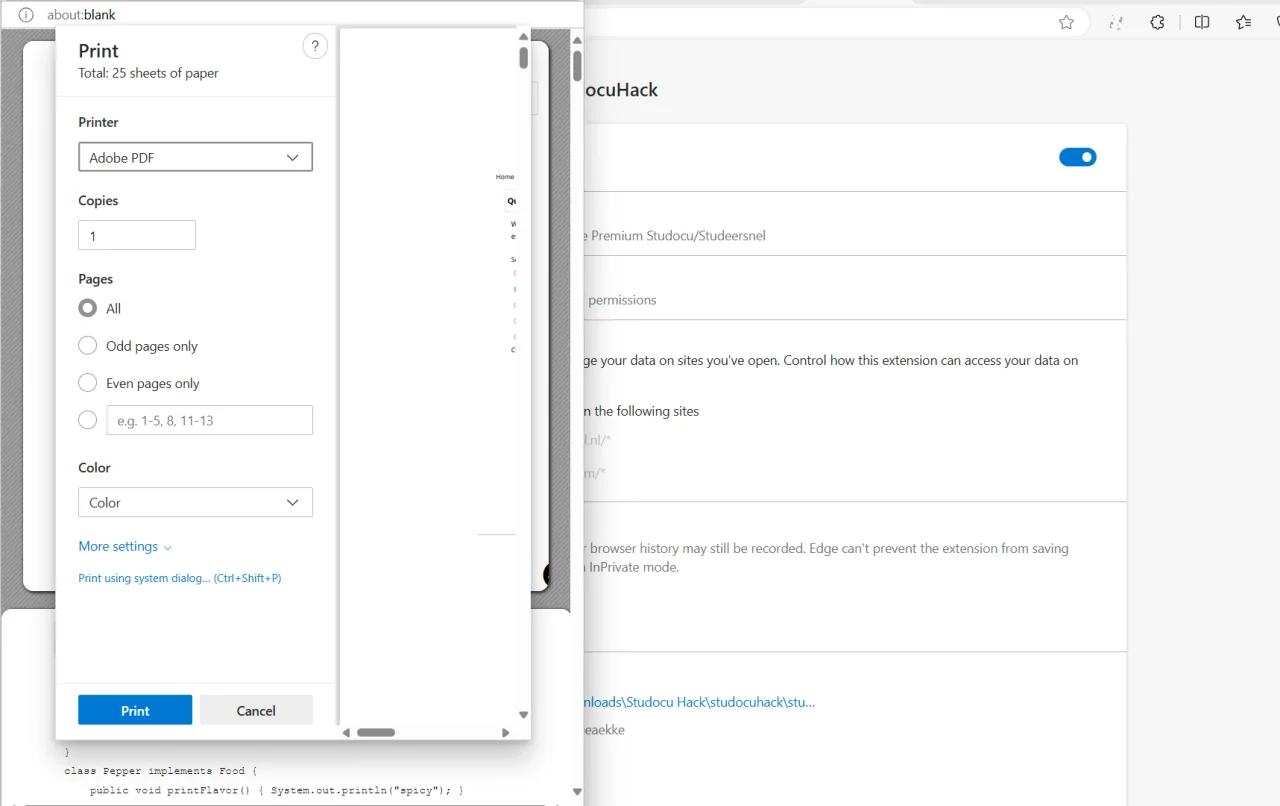Select the All pages radio button
The height and width of the screenshot is (806, 1280).
(88, 308)
